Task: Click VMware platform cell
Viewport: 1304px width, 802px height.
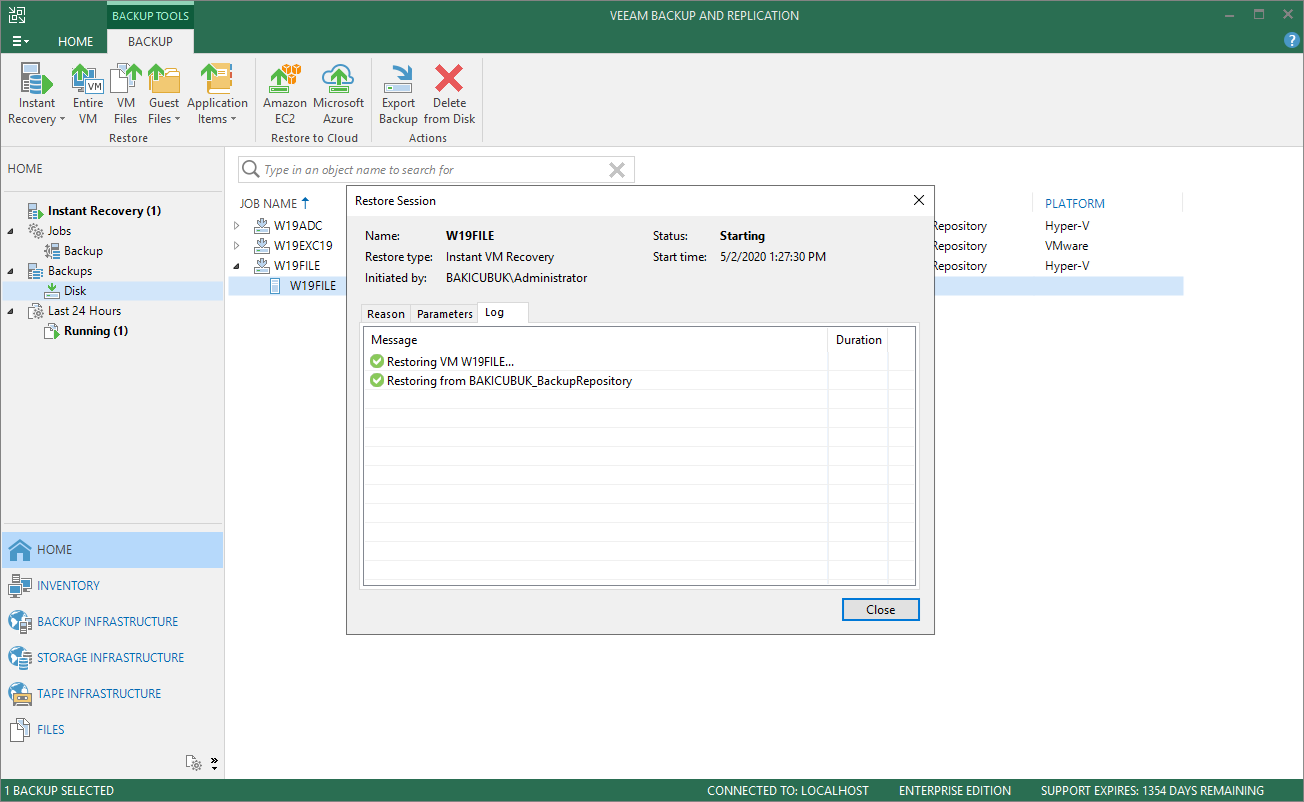Action: (x=1067, y=246)
